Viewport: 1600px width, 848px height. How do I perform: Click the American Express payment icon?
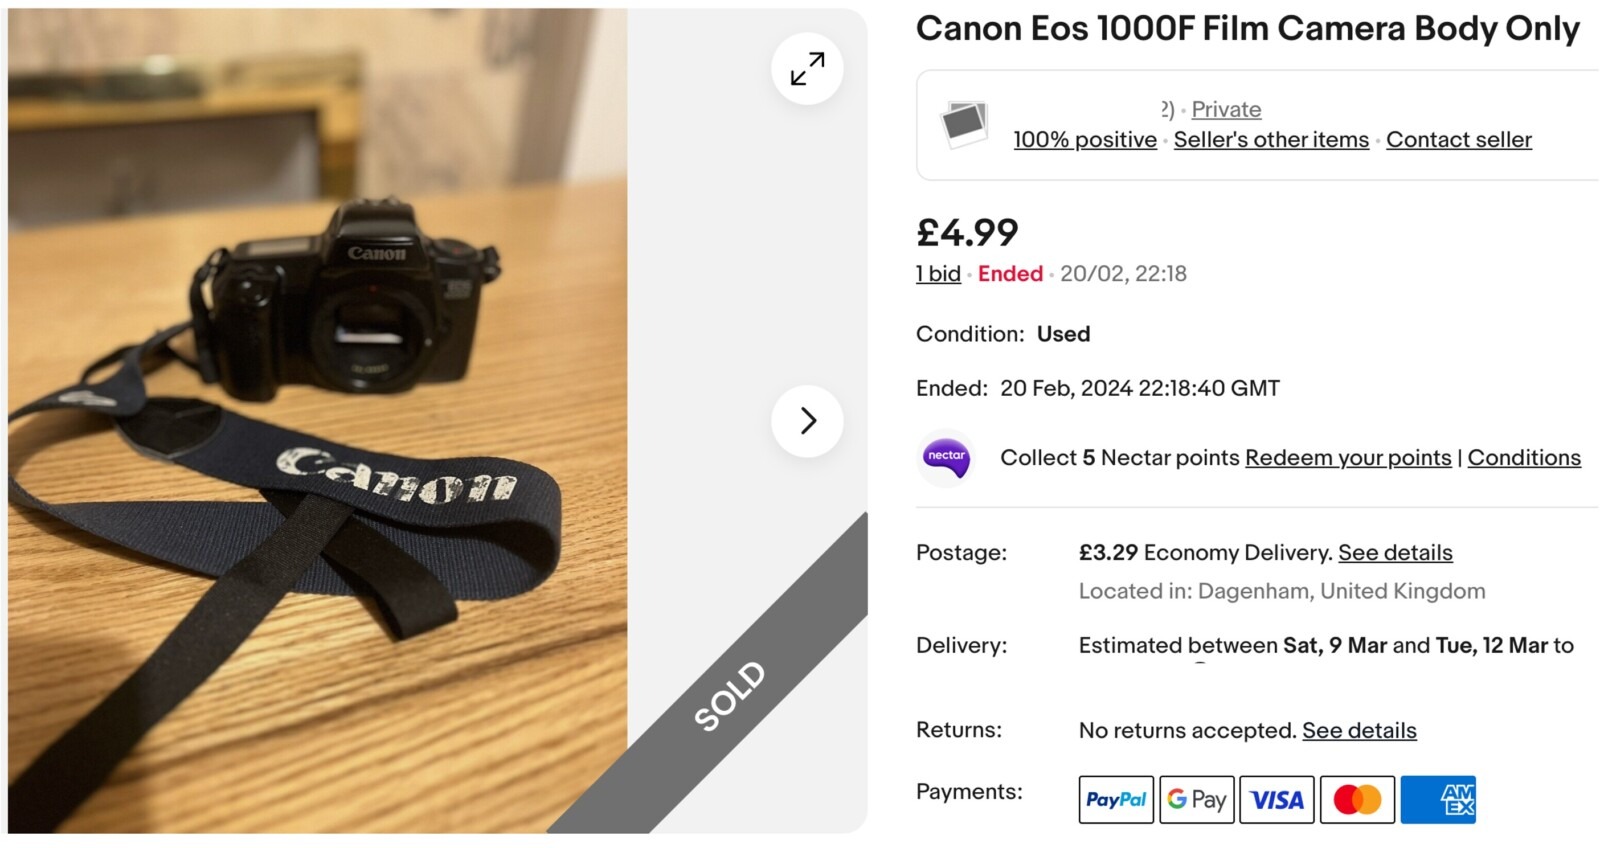(x=1438, y=800)
